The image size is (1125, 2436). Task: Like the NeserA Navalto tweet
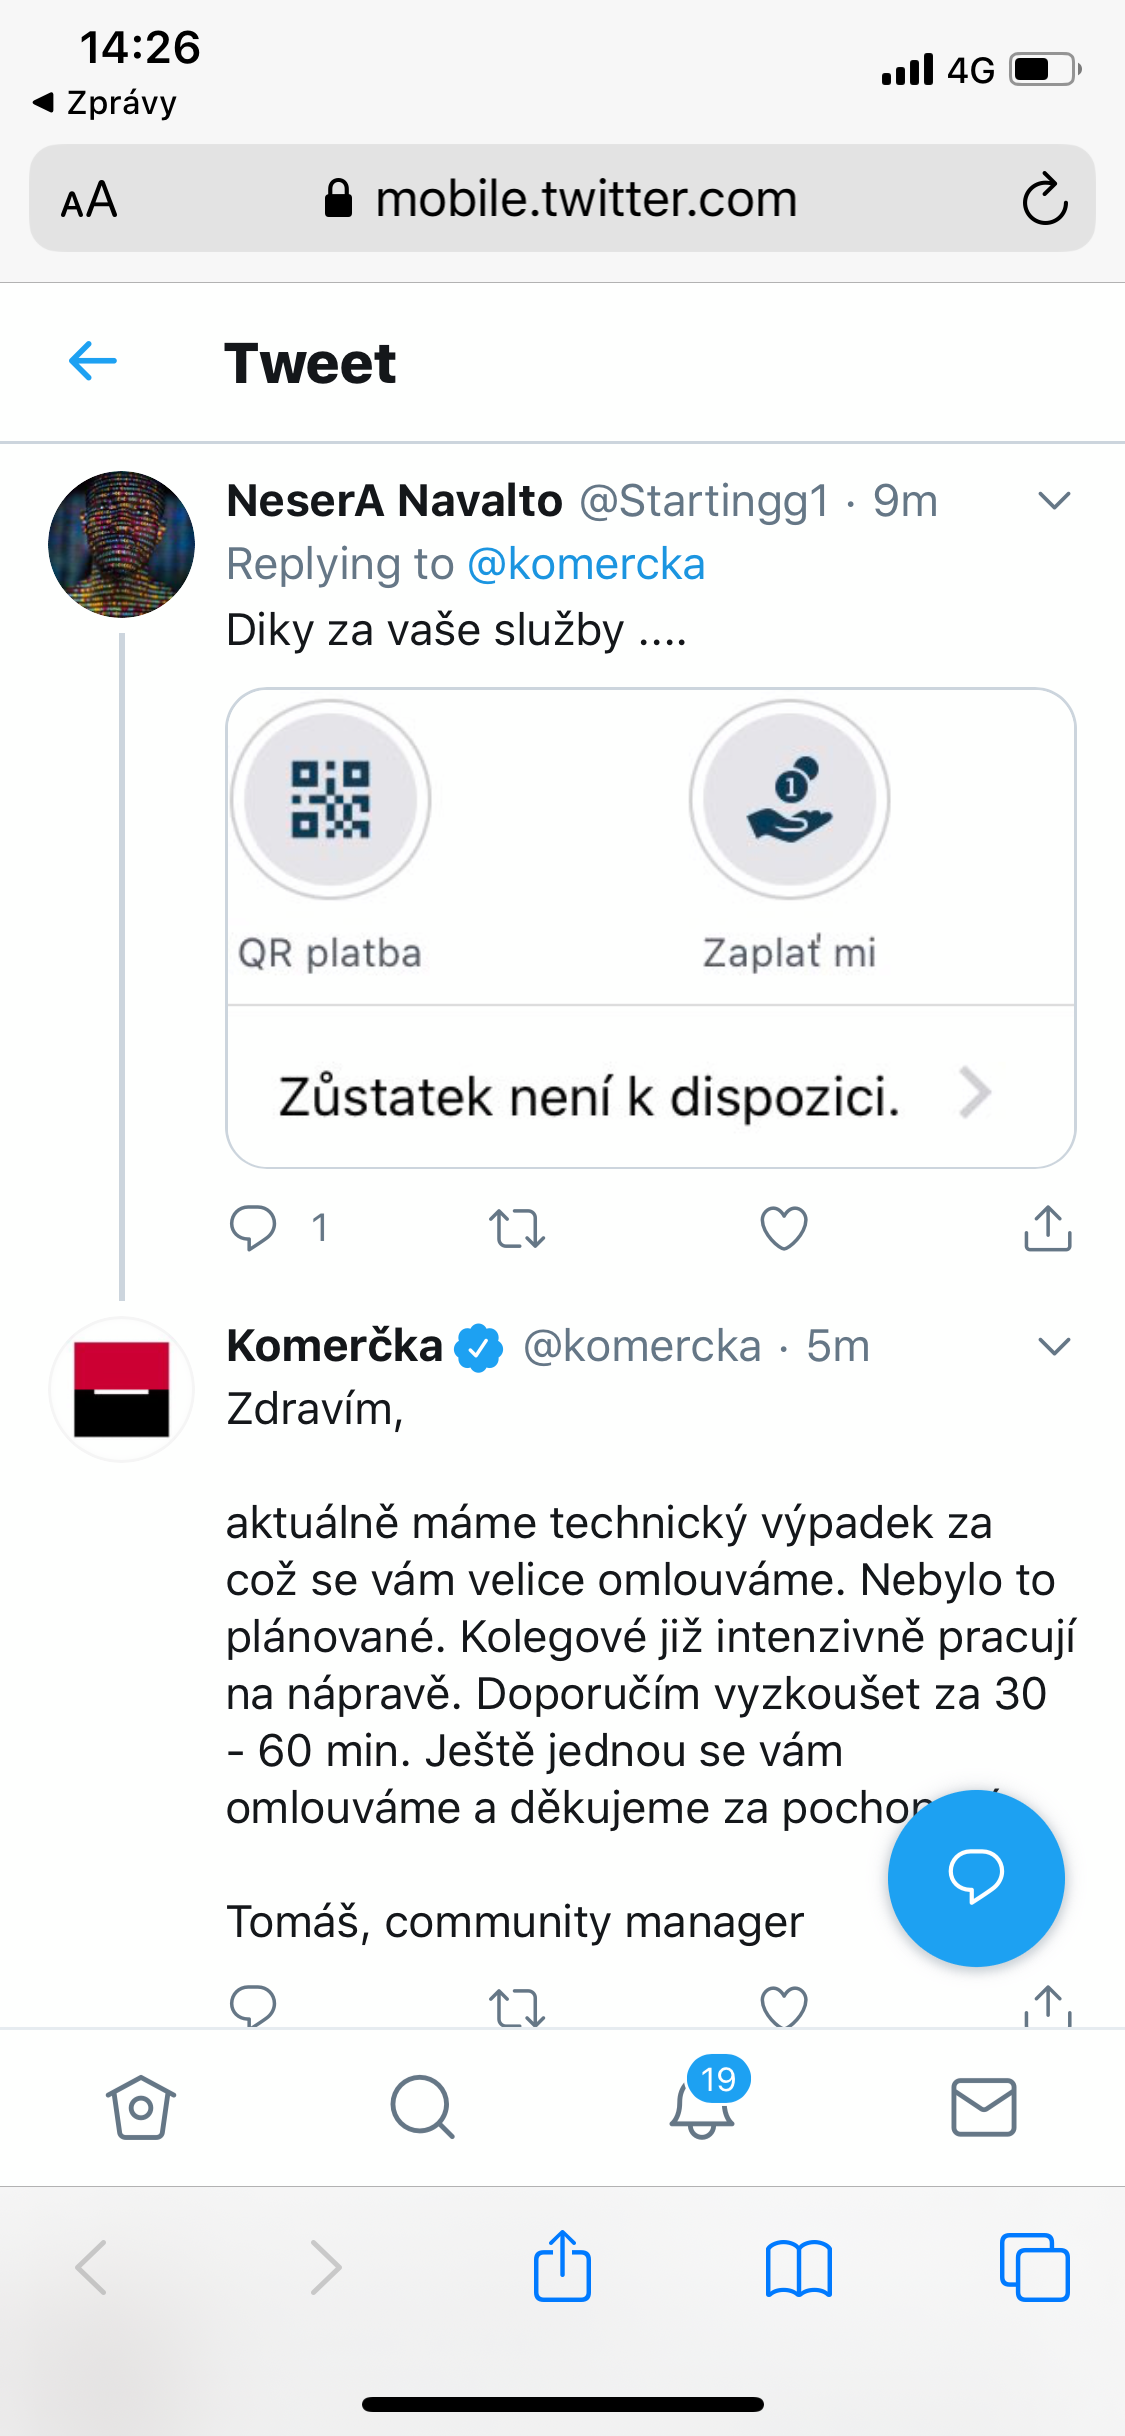pyautogui.click(x=783, y=1230)
